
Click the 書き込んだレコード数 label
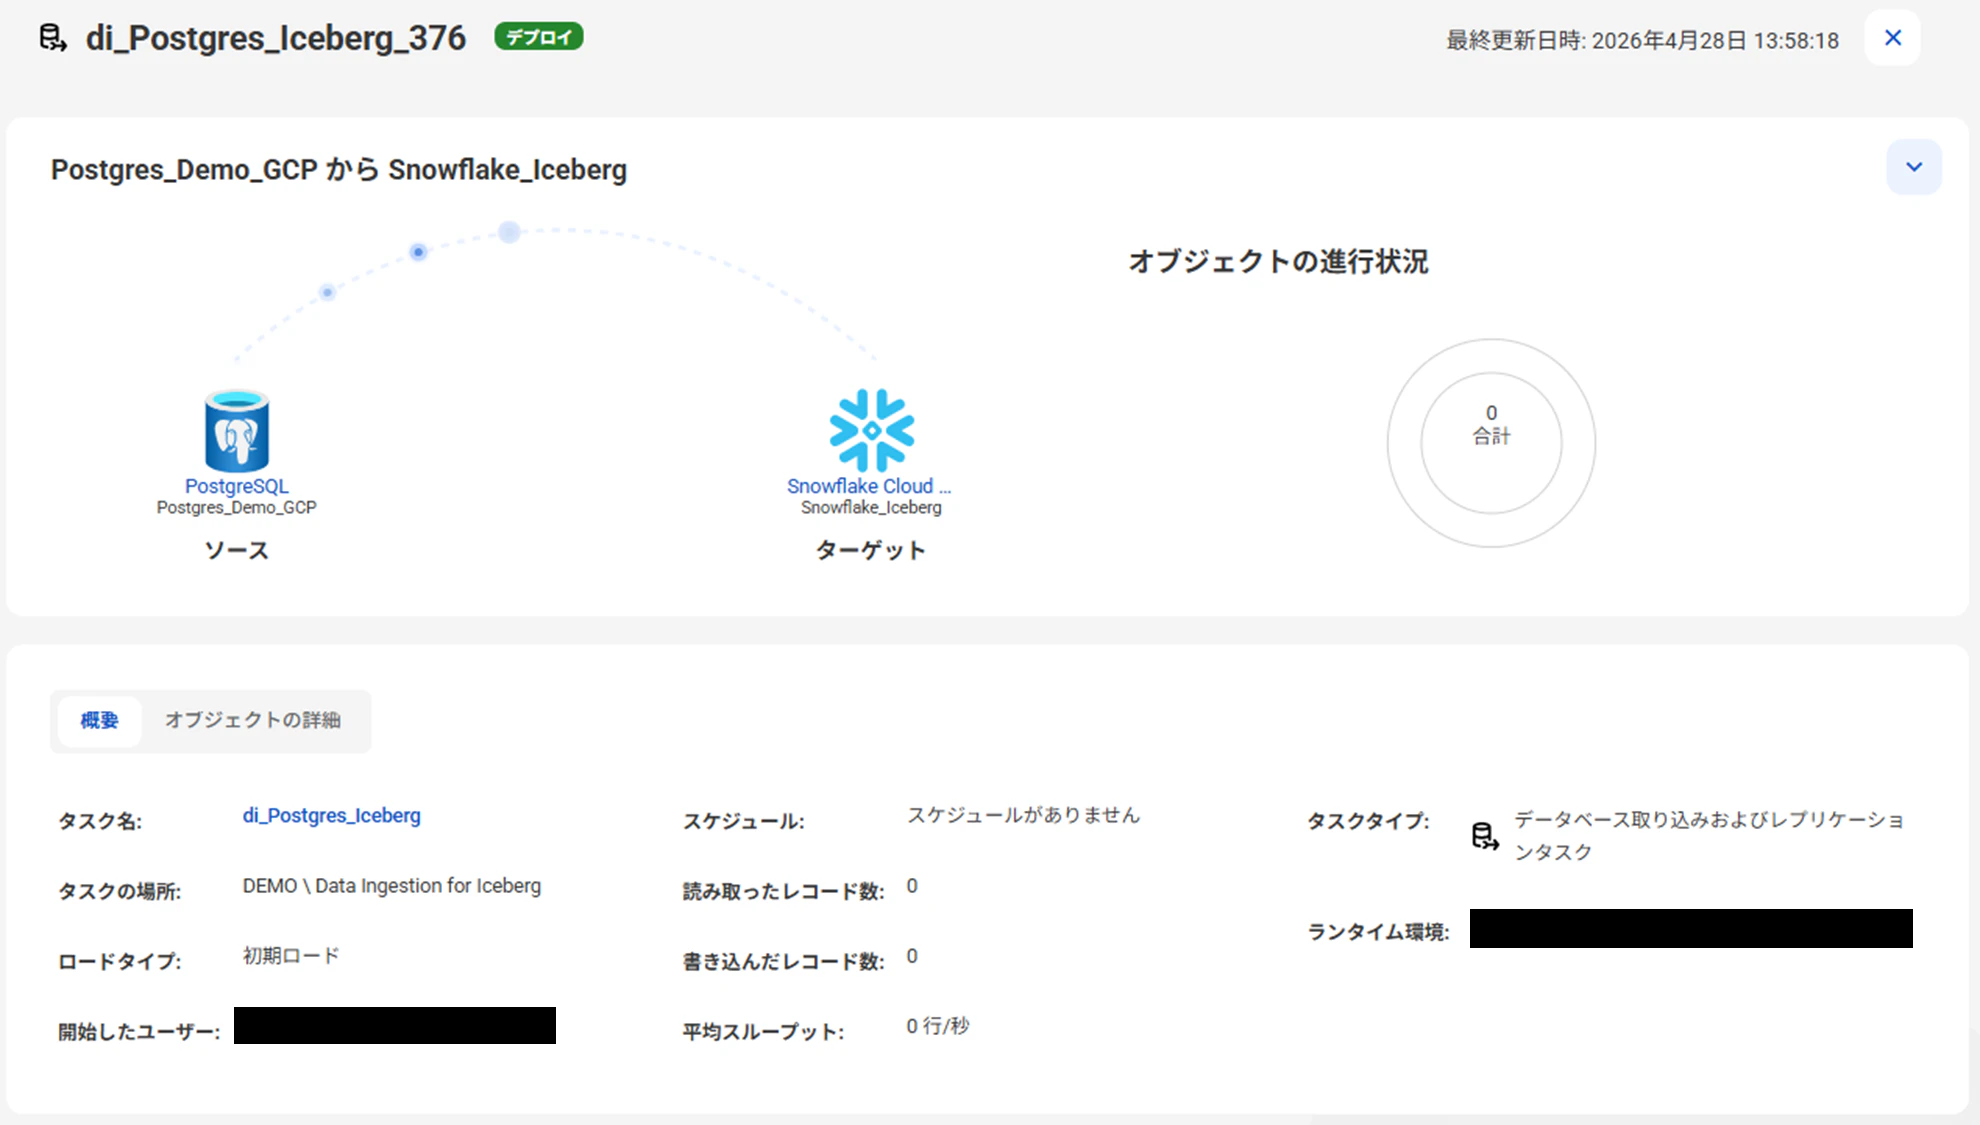(x=784, y=961)
